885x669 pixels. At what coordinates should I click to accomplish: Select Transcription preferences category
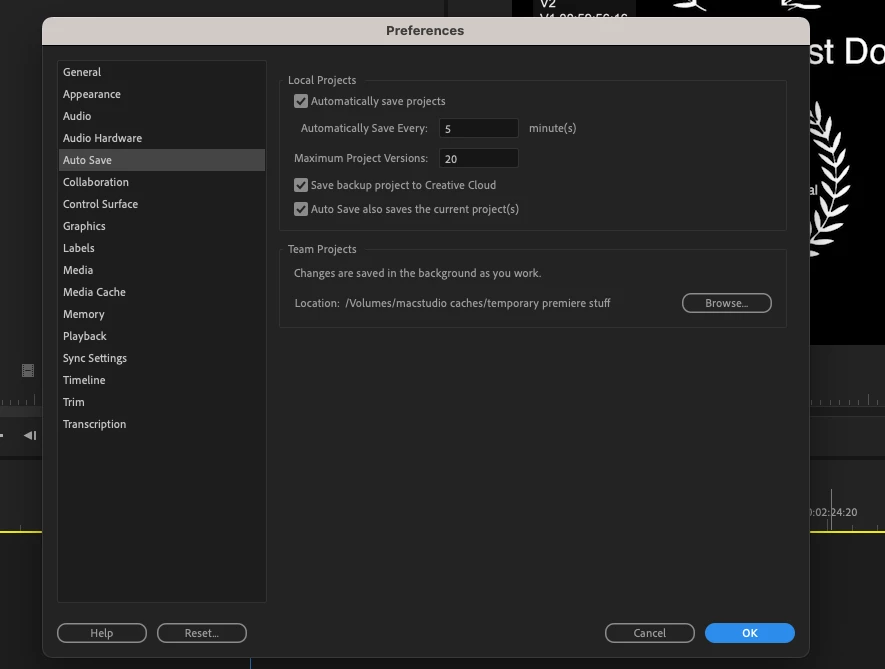pos(162,425)
